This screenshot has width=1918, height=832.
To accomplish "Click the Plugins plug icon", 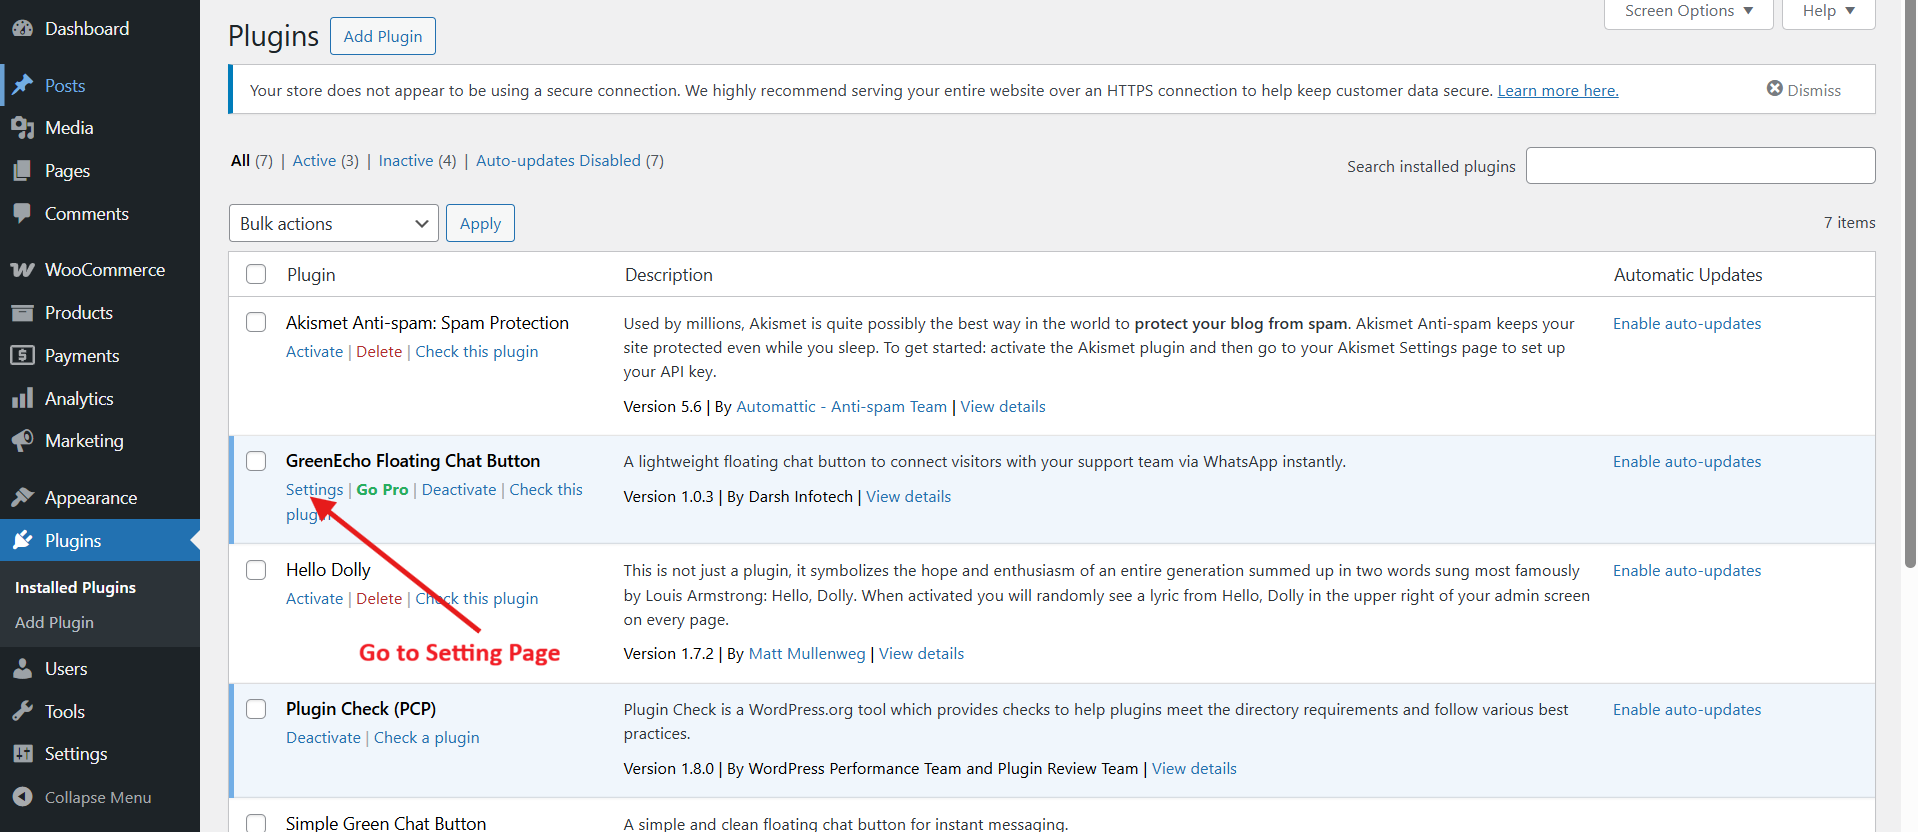I will (22, 540).
